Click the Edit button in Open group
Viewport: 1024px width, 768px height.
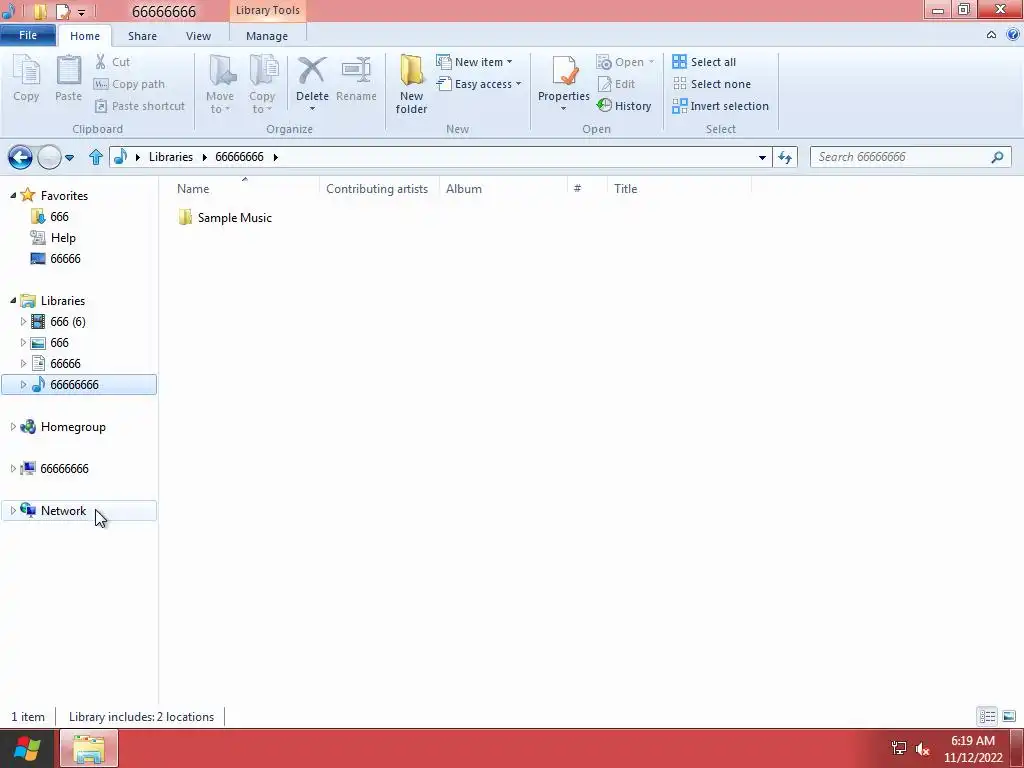coord(616,84)
